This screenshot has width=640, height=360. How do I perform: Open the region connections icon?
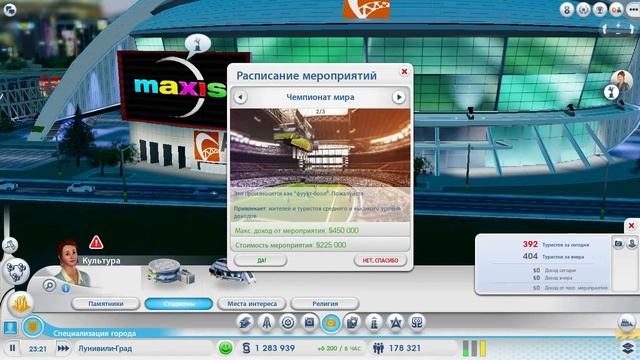point(16,271)
